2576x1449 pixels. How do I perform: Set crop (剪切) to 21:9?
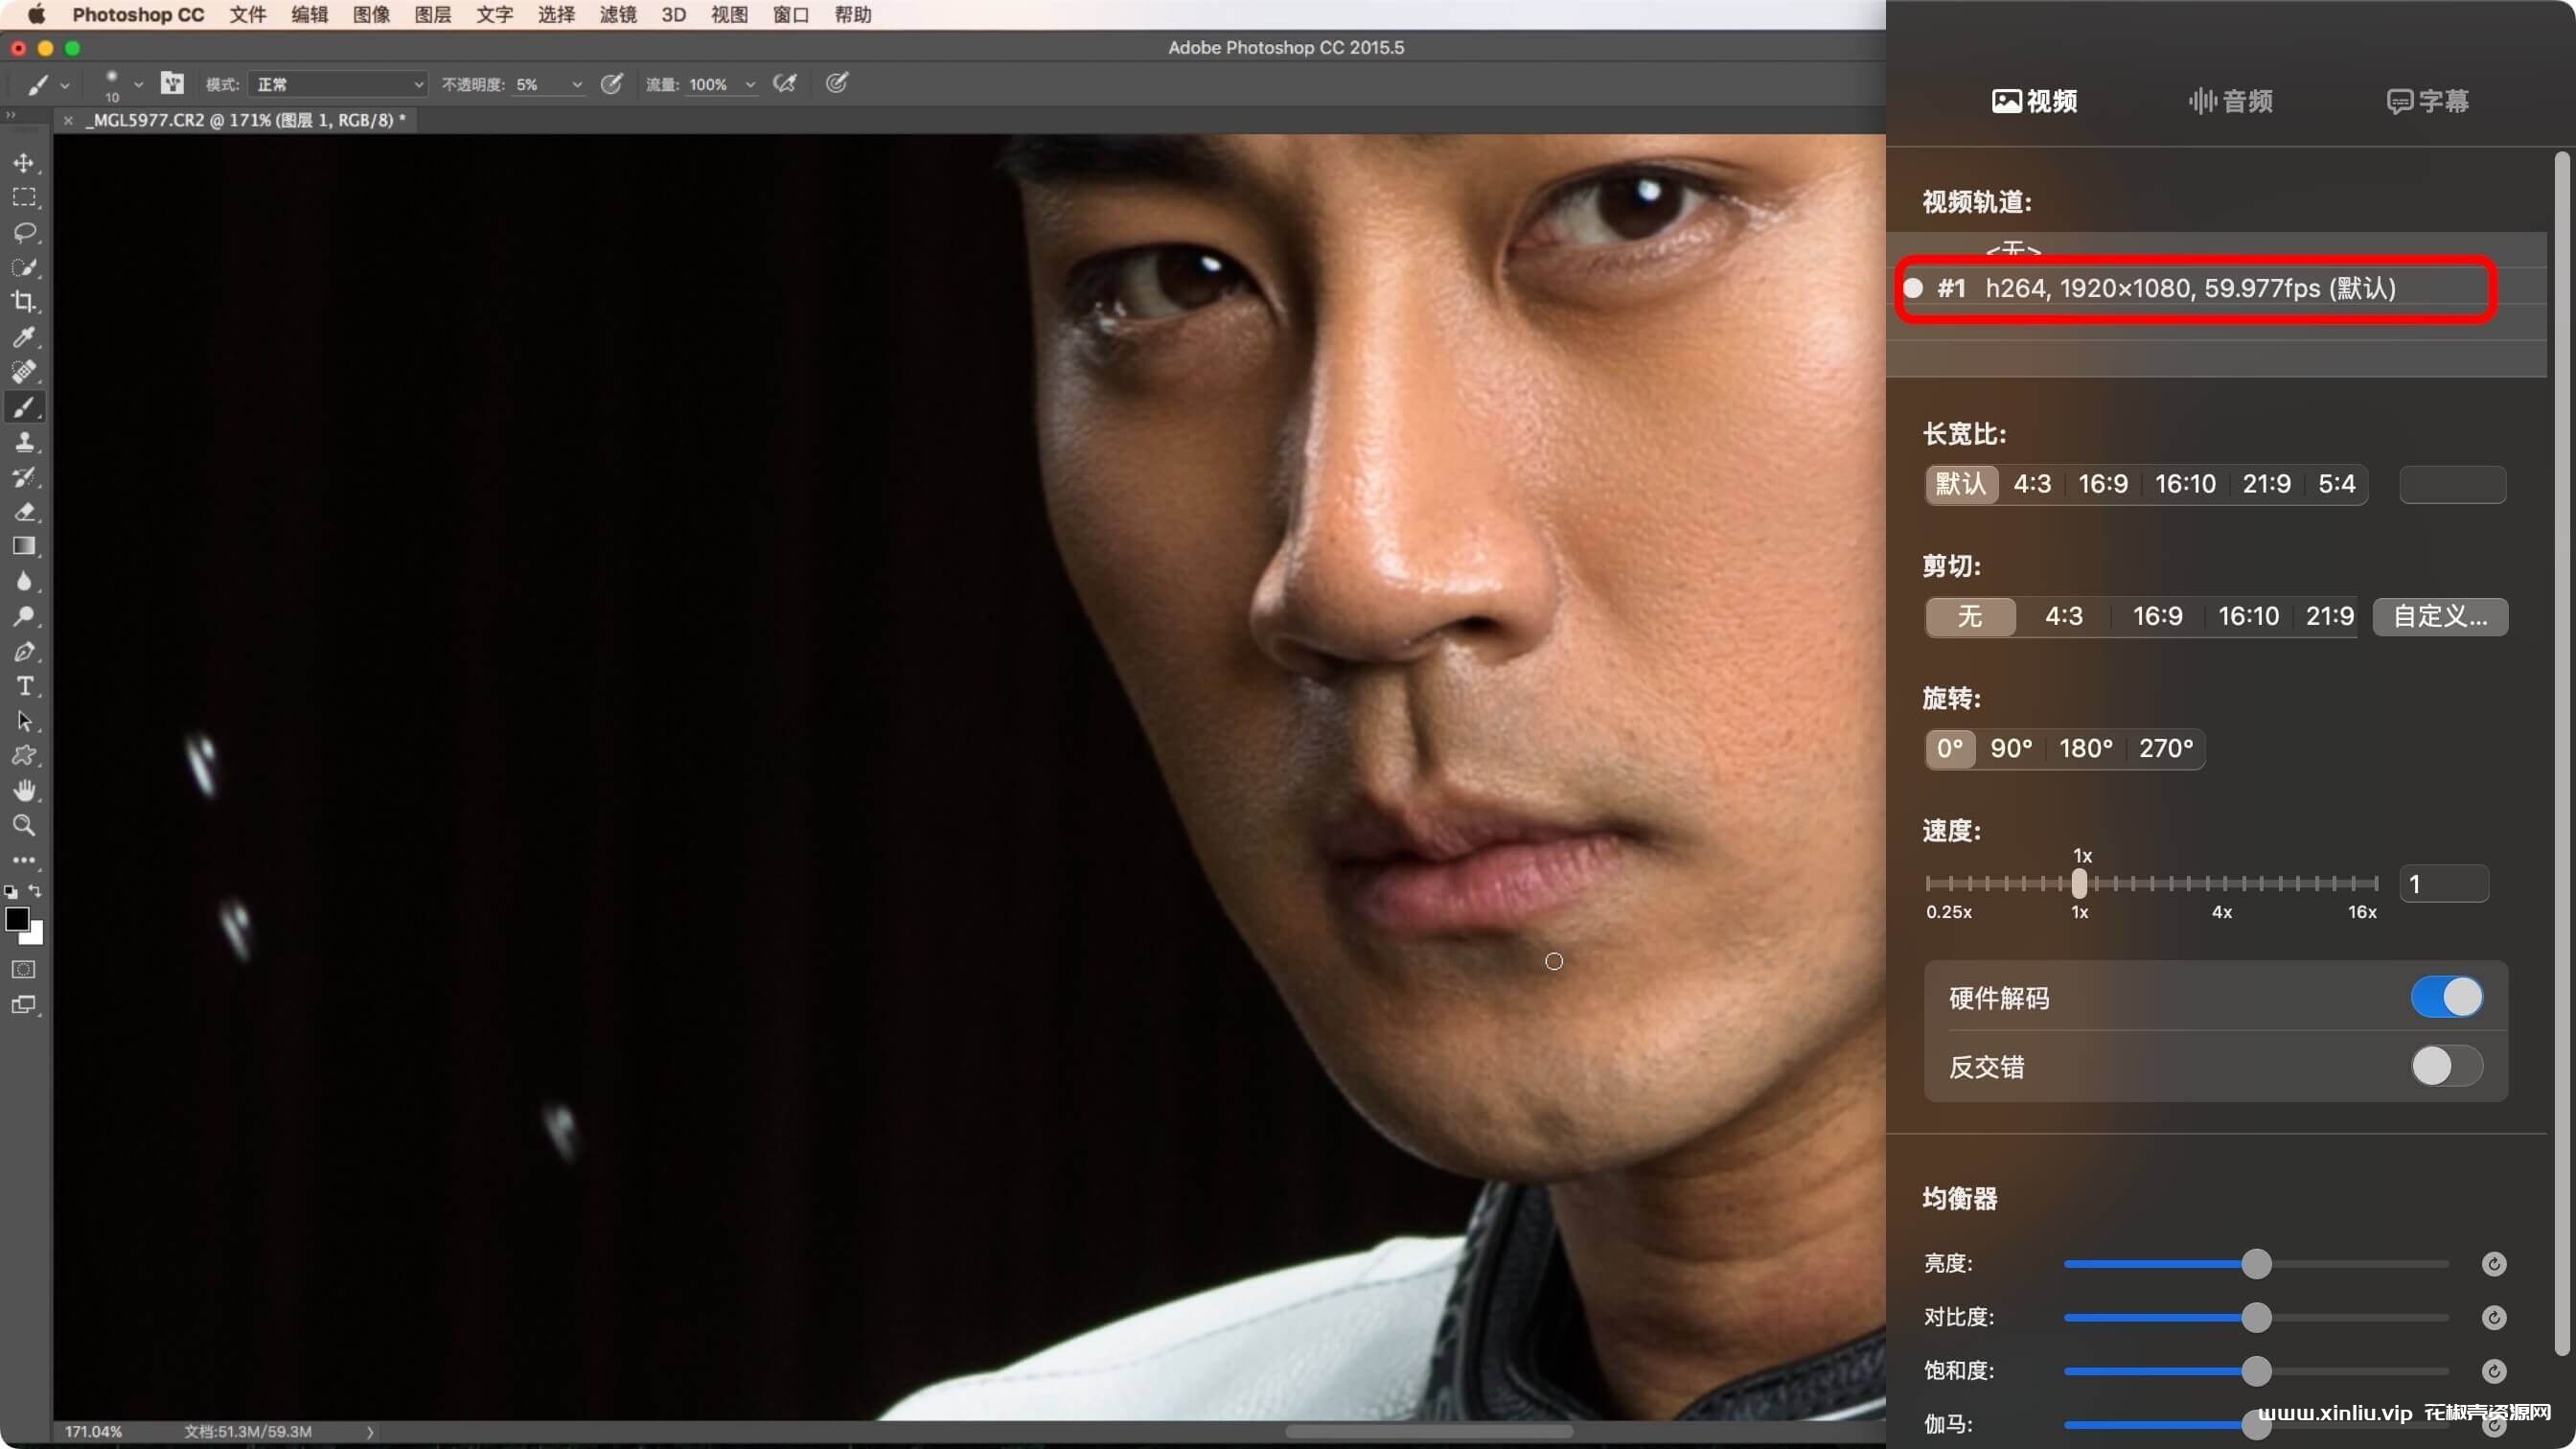(x=2329, y=616)
